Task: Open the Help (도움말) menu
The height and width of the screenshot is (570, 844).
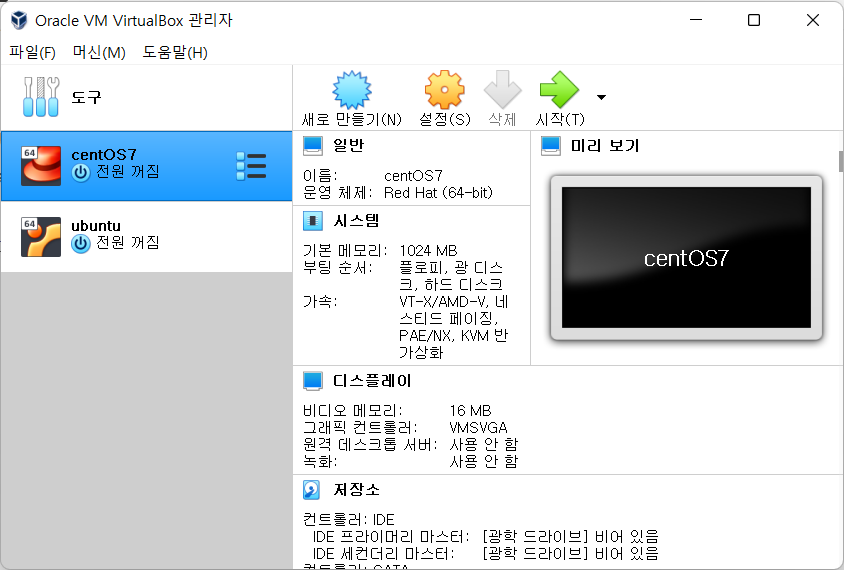Action: [x=175, y=52]
